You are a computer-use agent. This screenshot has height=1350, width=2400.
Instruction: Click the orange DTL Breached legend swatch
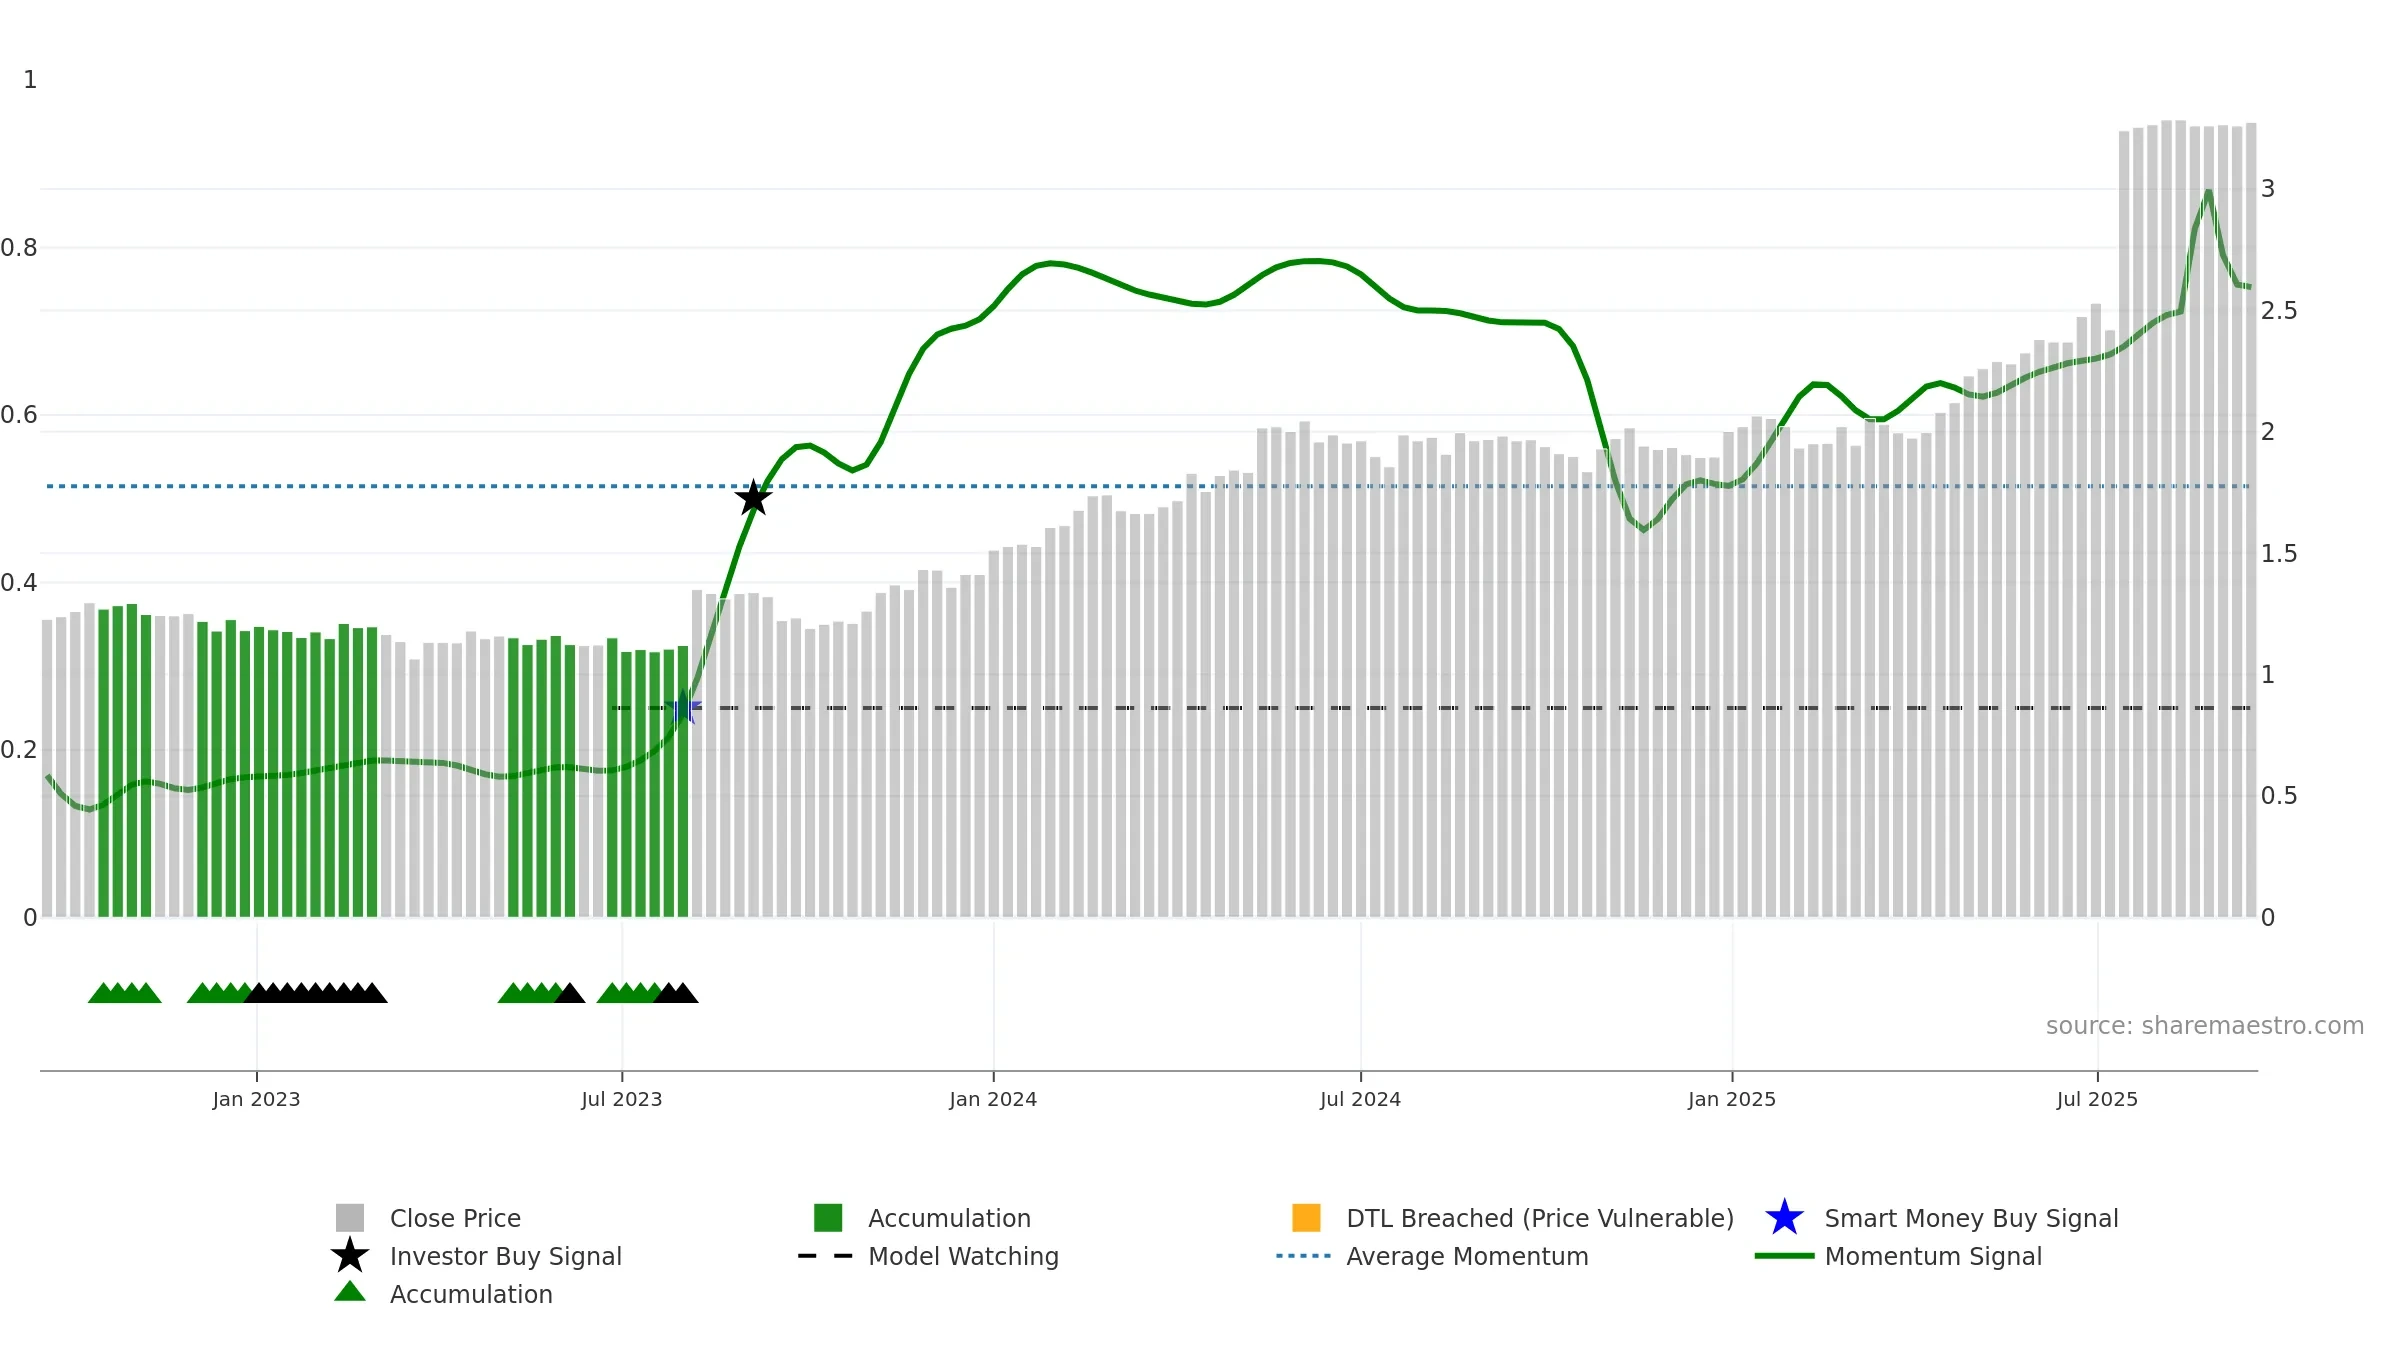point(1306,1218)
